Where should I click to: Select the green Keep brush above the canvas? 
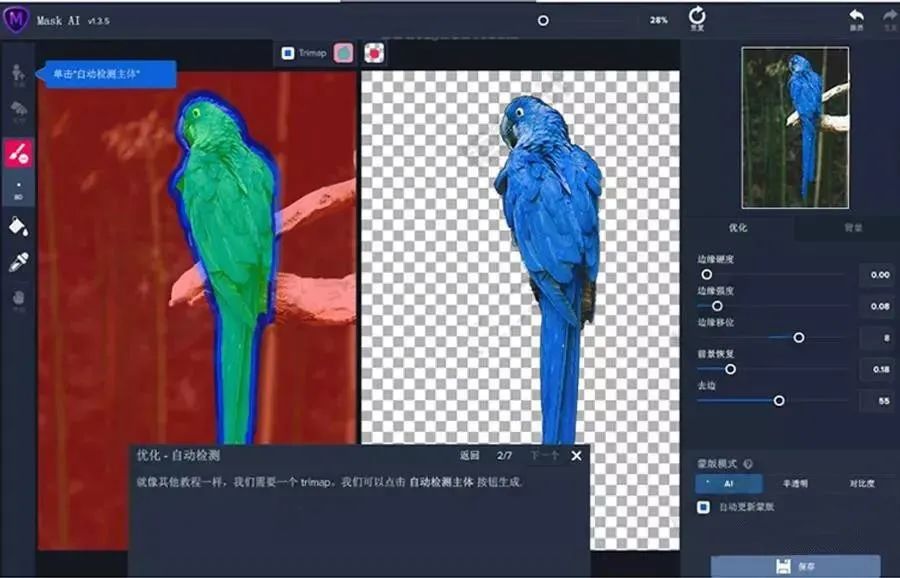tap(346, 51)
